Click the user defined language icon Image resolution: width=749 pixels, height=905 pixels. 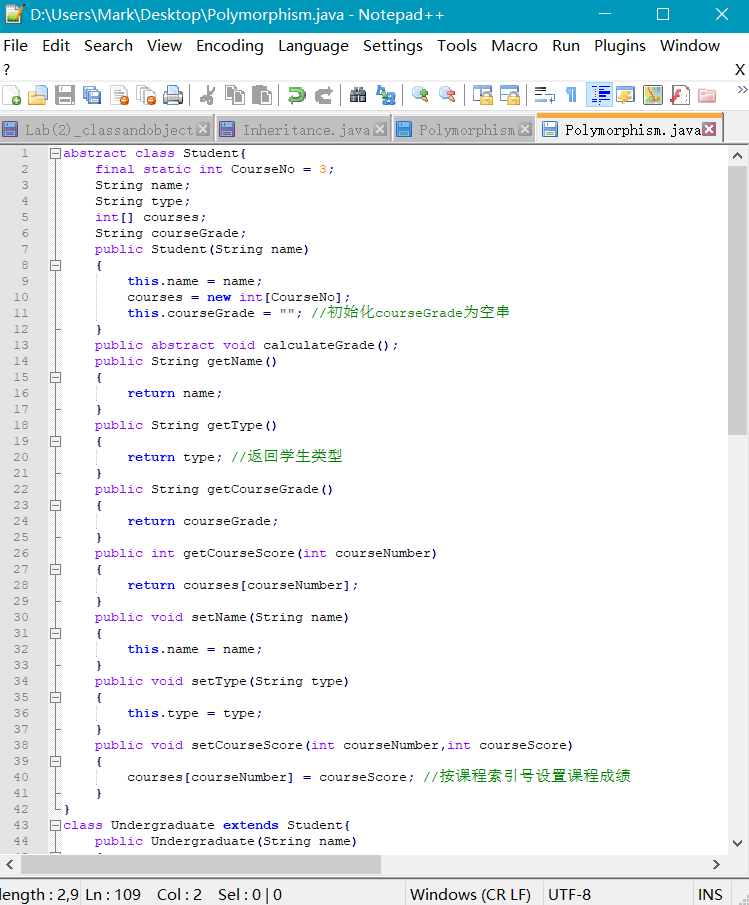(x=626, y=95)
